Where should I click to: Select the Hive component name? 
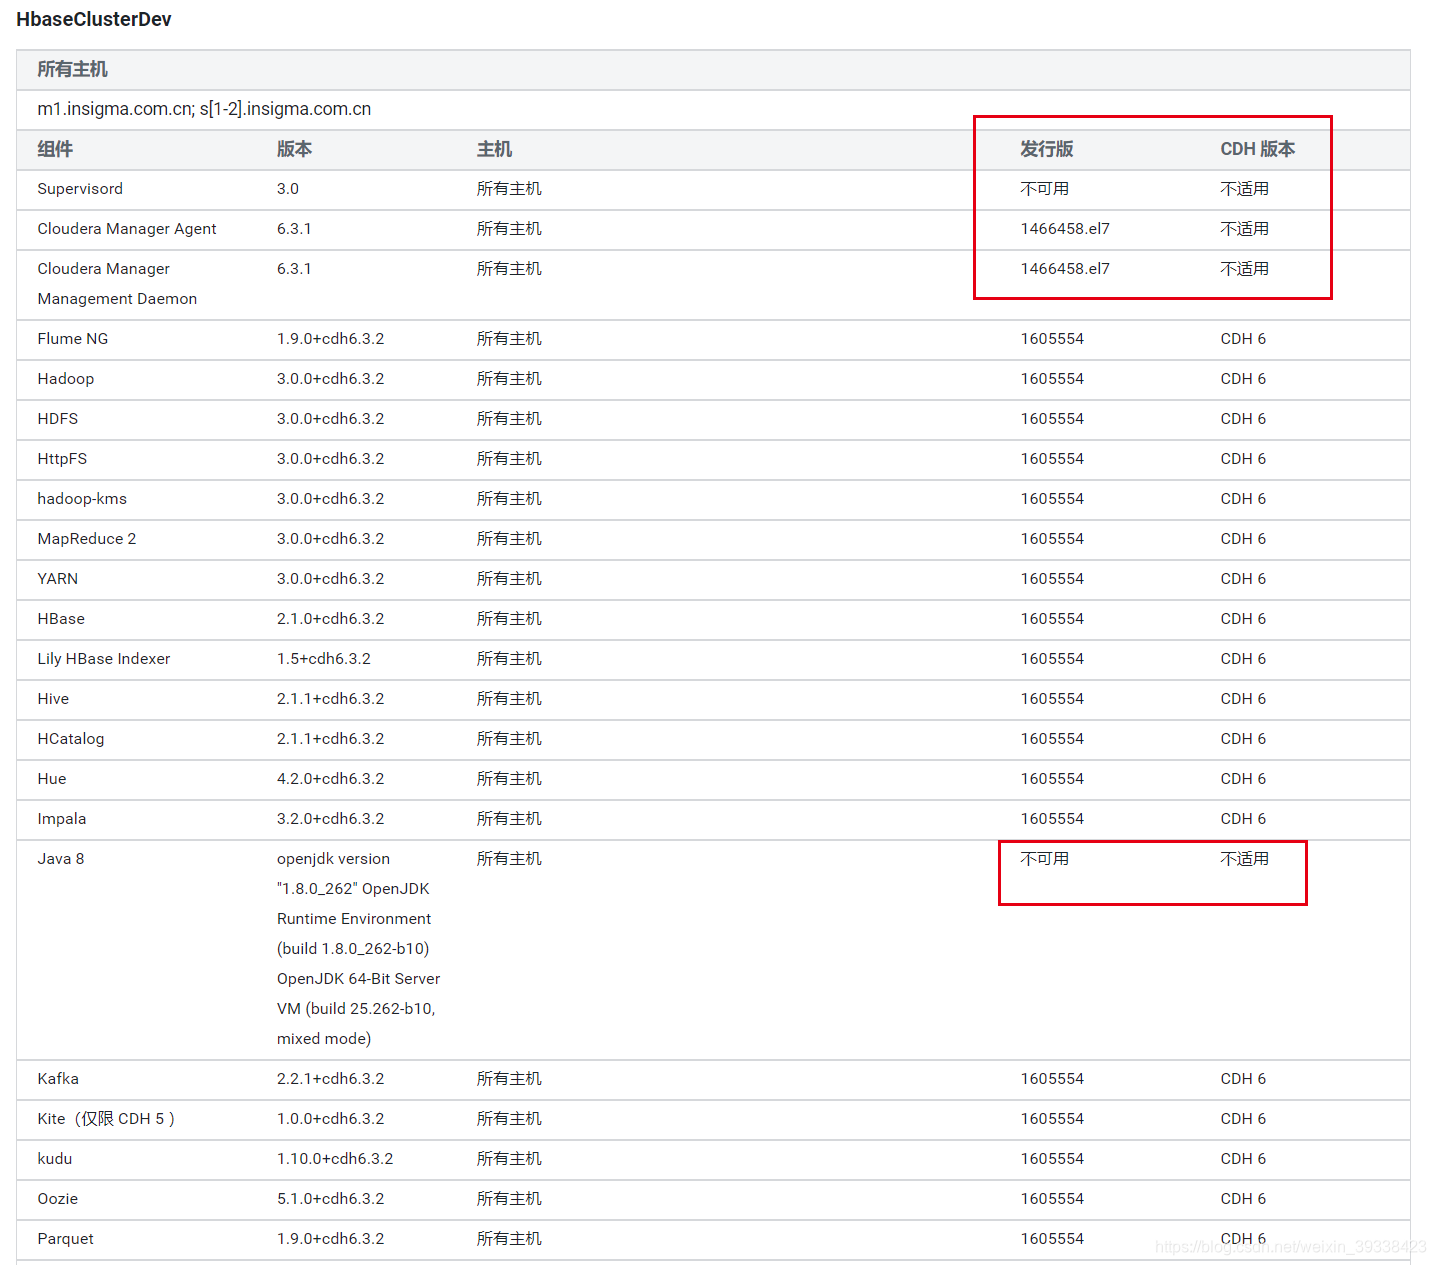point(53,699)
